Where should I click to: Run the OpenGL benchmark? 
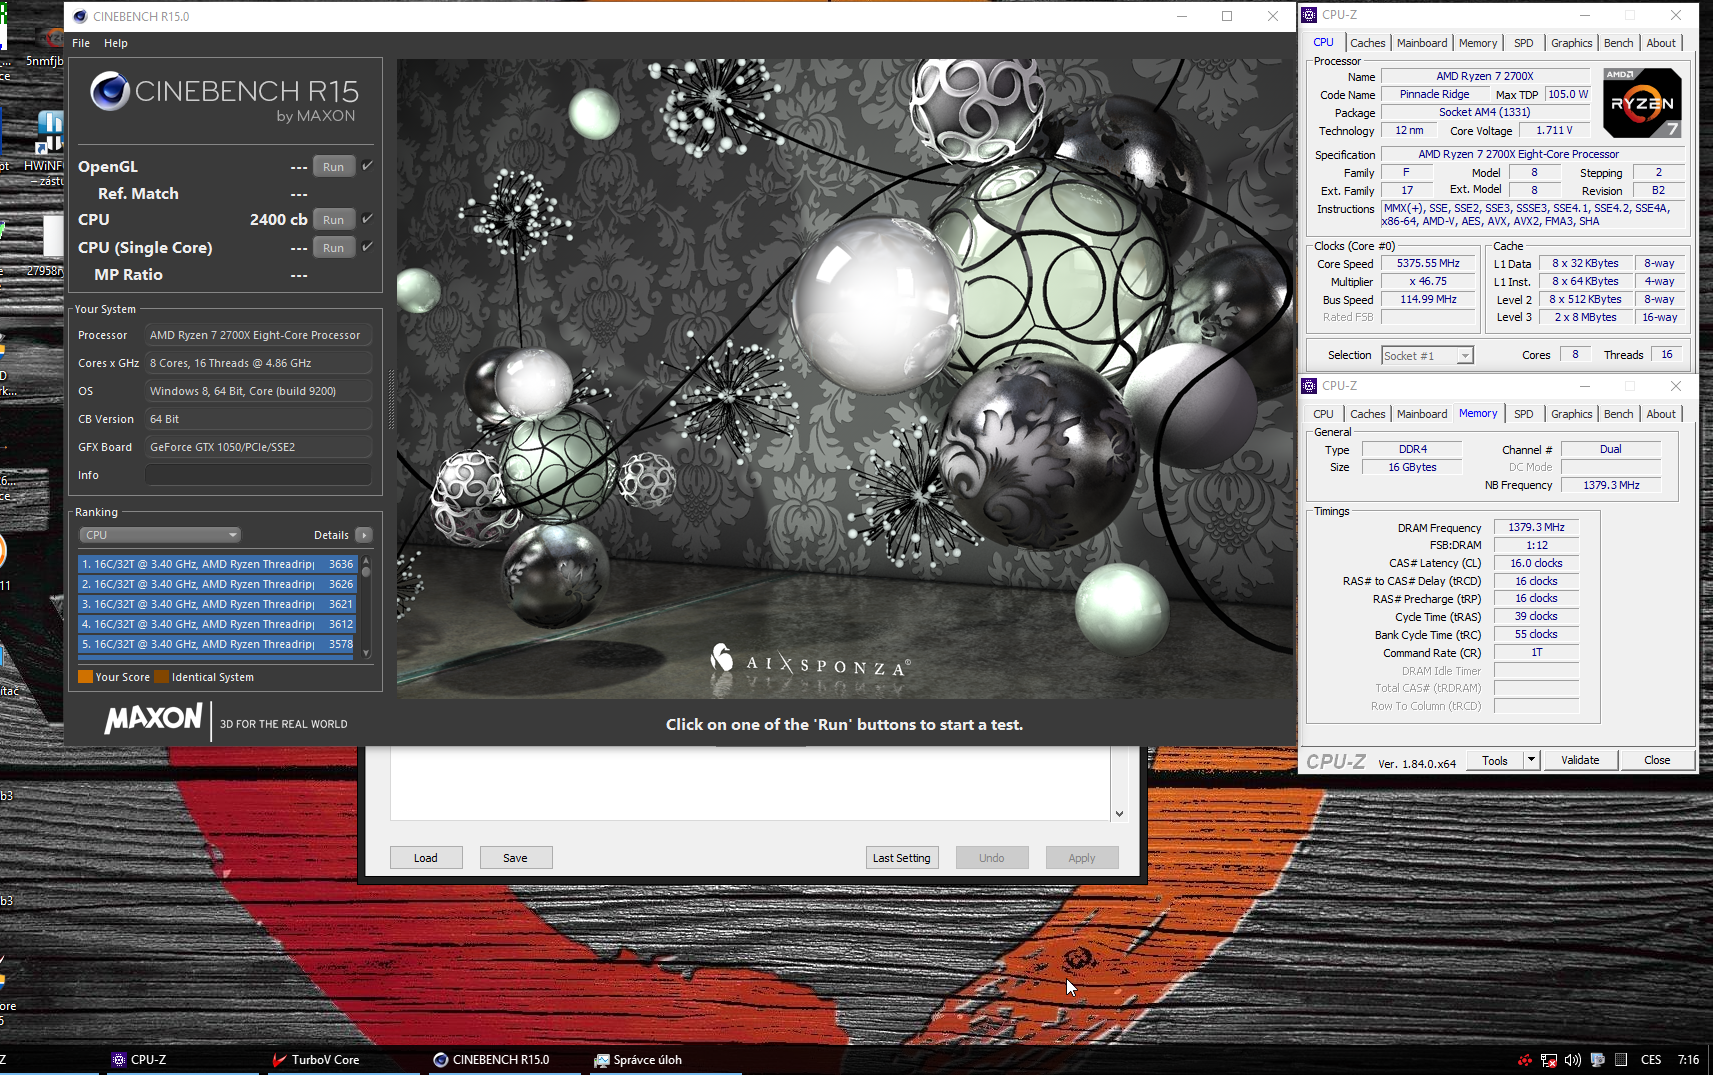coord(334,167)
